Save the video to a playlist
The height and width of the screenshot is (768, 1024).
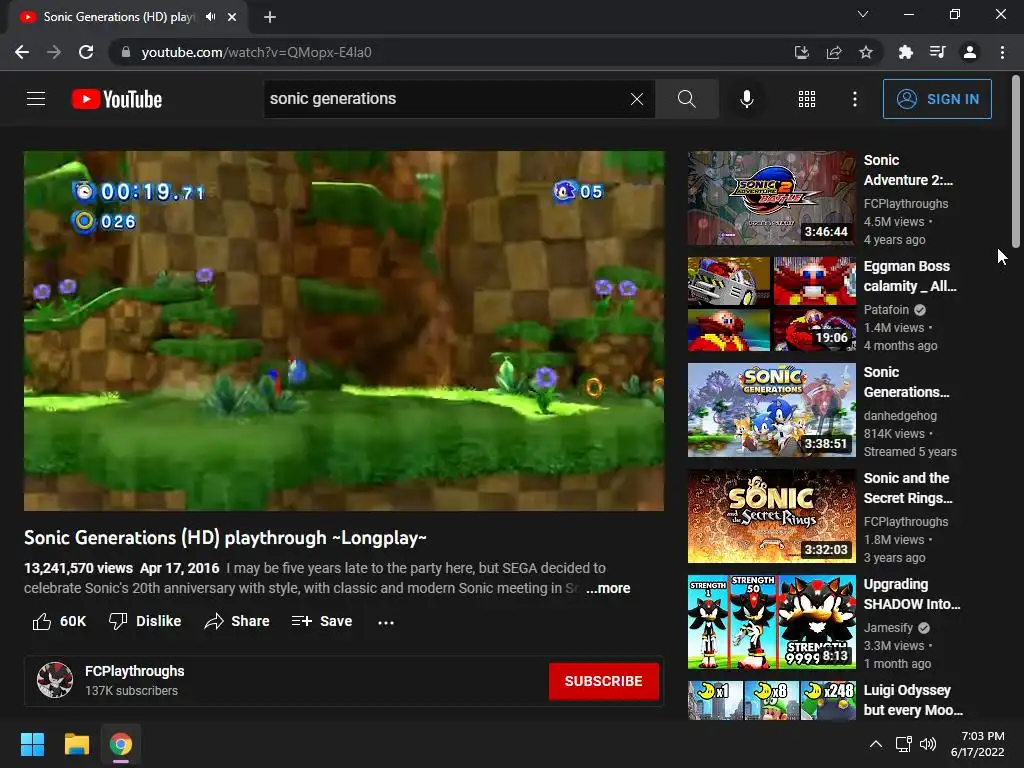pos(322,621)
